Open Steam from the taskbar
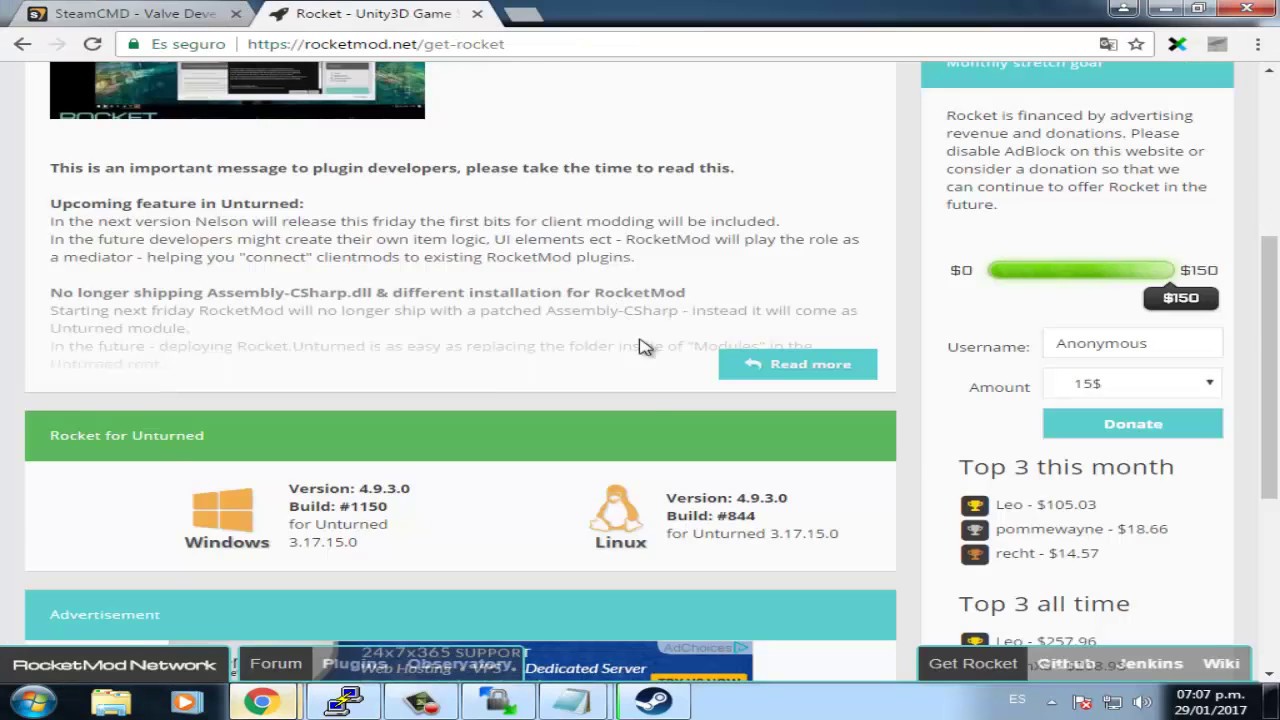This screenshot has height=720, width=1280. [652, 702]
